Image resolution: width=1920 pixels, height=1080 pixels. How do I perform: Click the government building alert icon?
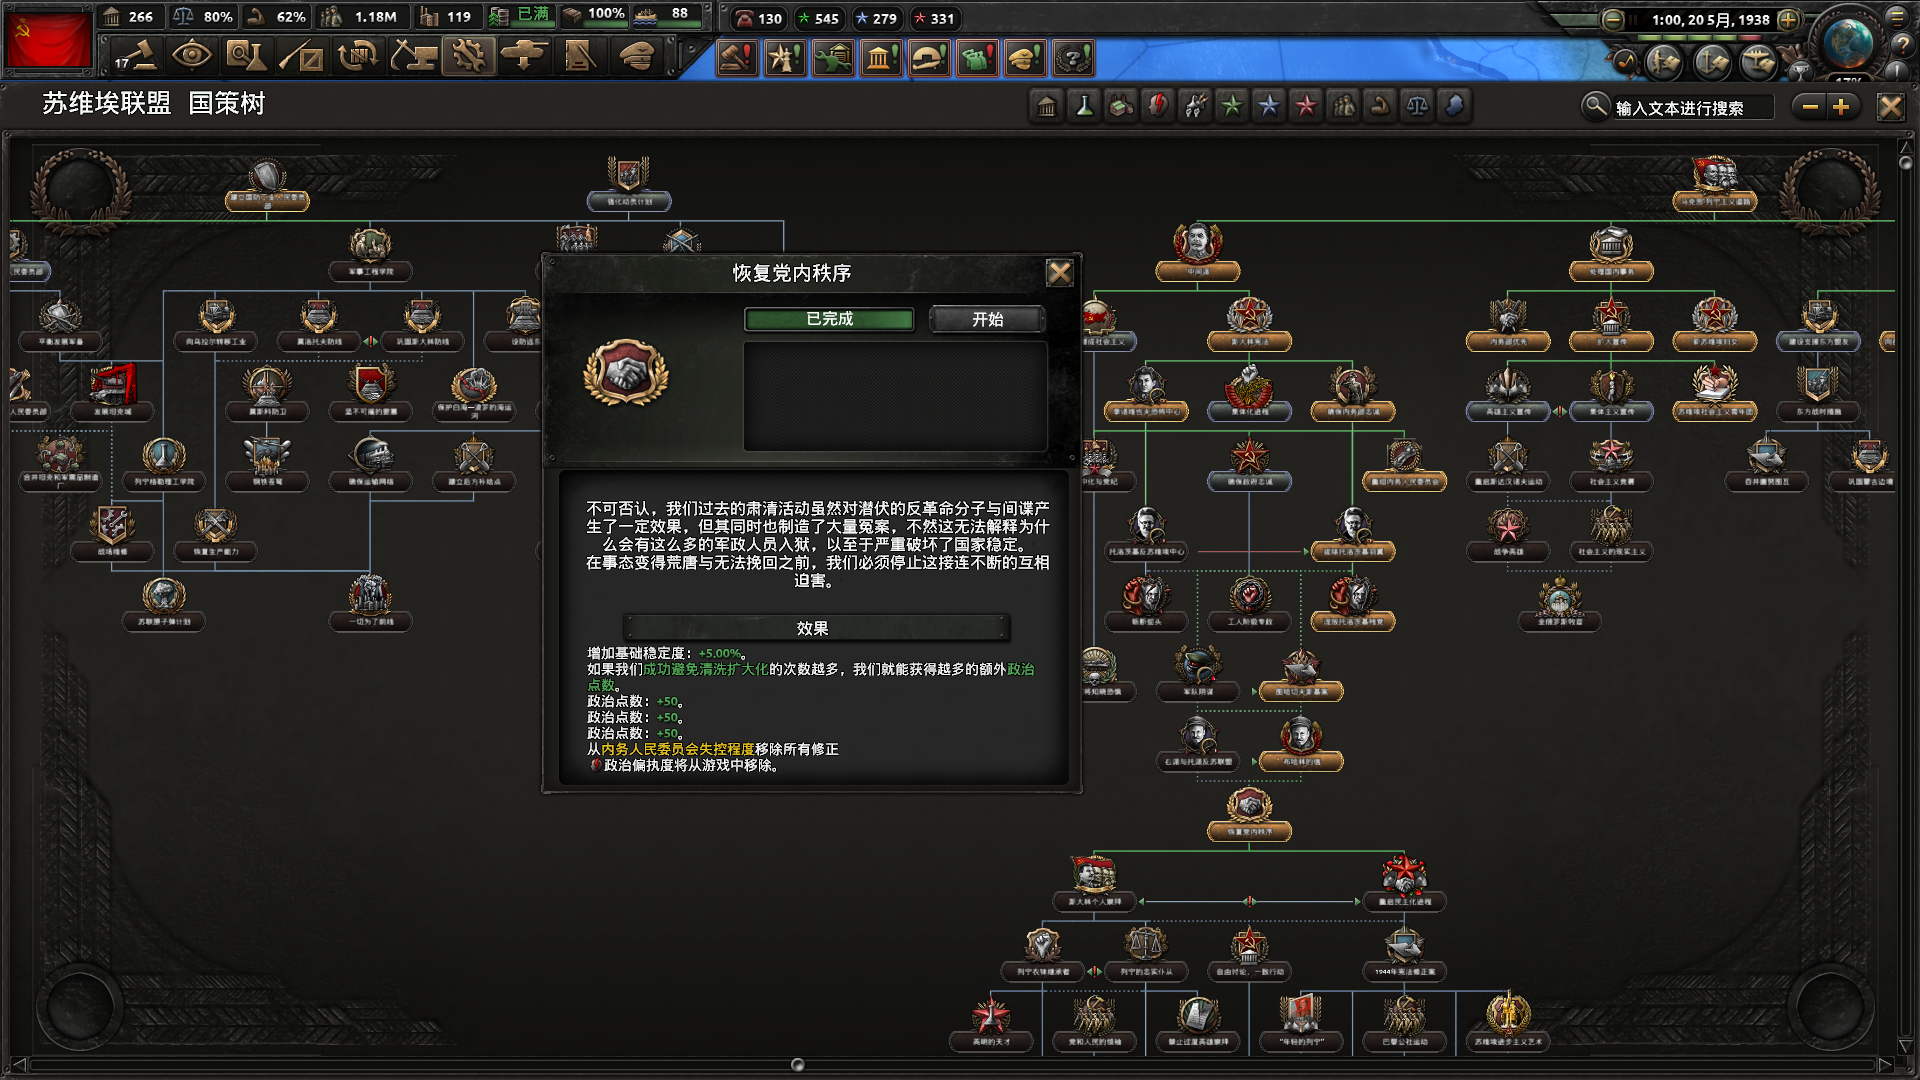point(881,58)
